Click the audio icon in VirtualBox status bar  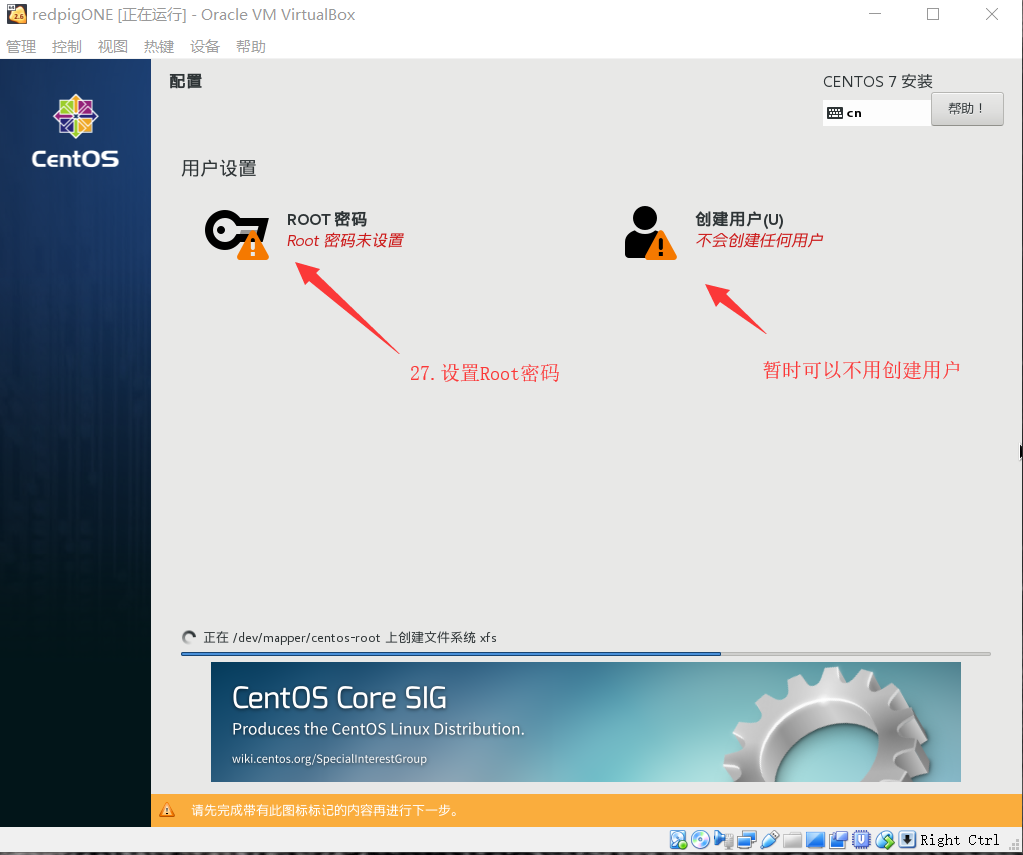click(722, 839)
